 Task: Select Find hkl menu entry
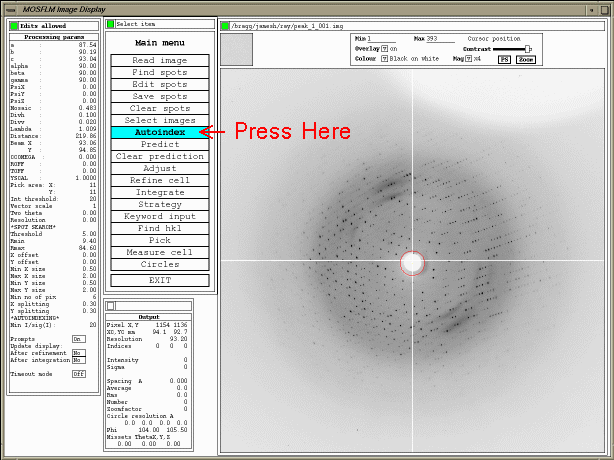pos(160,228)
